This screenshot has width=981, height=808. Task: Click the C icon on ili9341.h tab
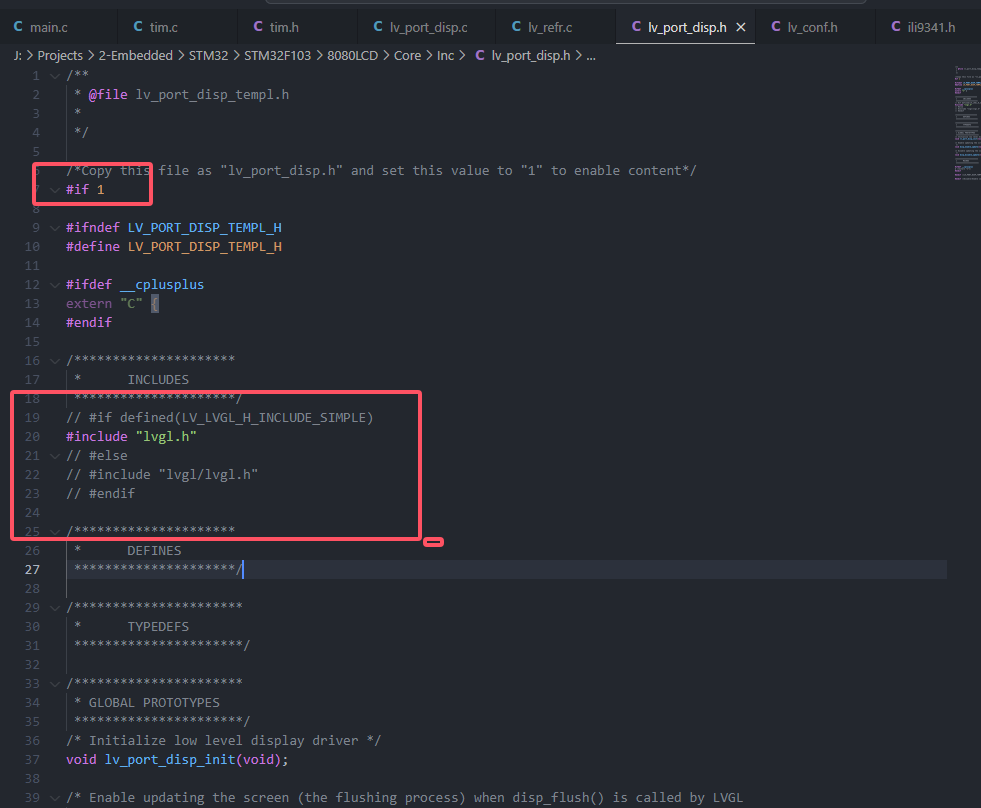pos(896,26)
